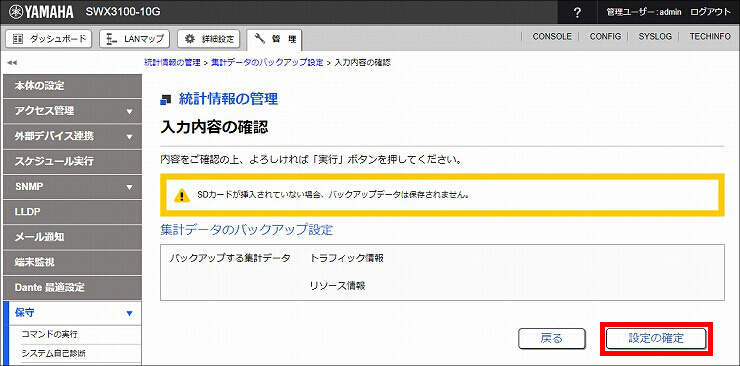The height and width of the screenshot is (366, 740).
Task: Click the バックアップする集計データ label
Action: click(x=230, y=258)
